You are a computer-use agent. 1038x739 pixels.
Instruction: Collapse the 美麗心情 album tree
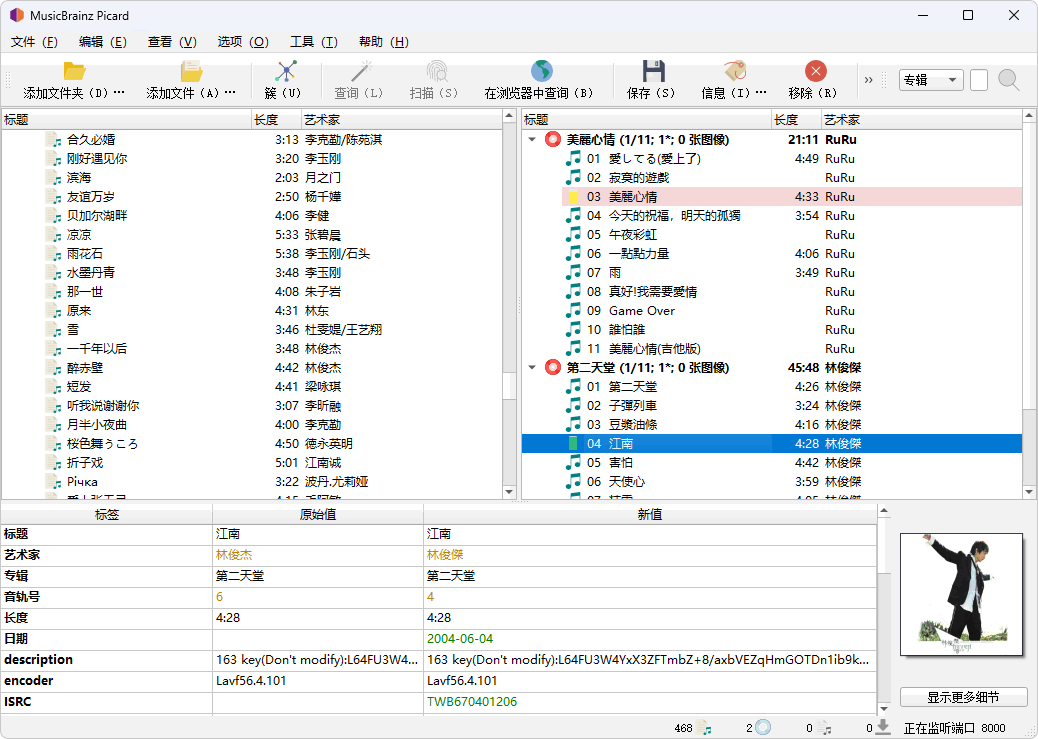532,140
